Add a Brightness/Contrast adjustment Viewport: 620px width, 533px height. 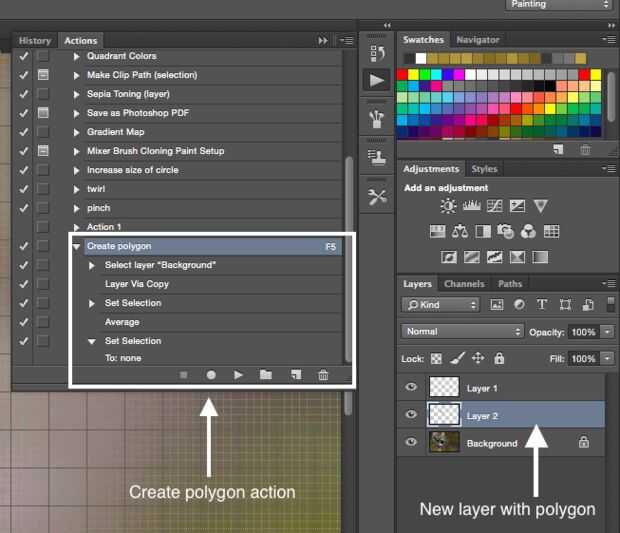click(448, 206)
